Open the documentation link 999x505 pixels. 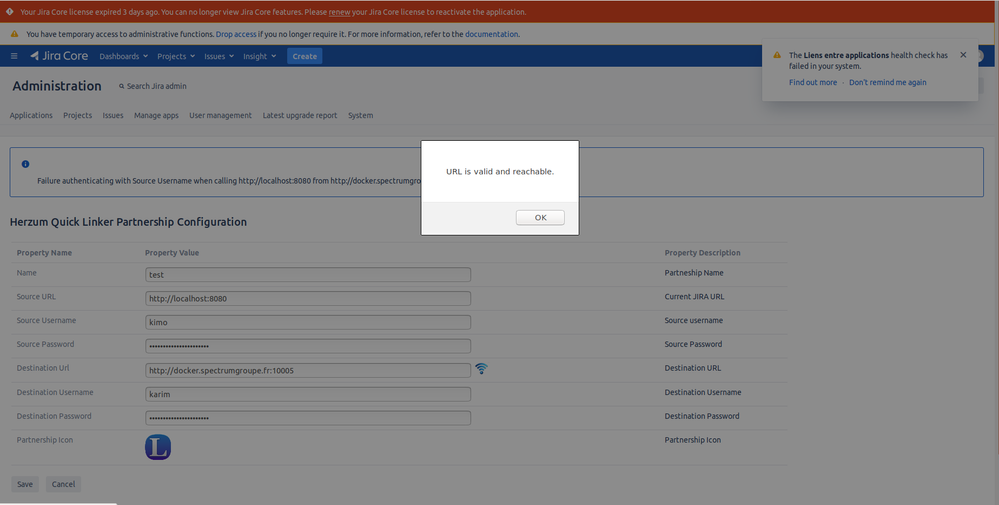pos(491,34)
